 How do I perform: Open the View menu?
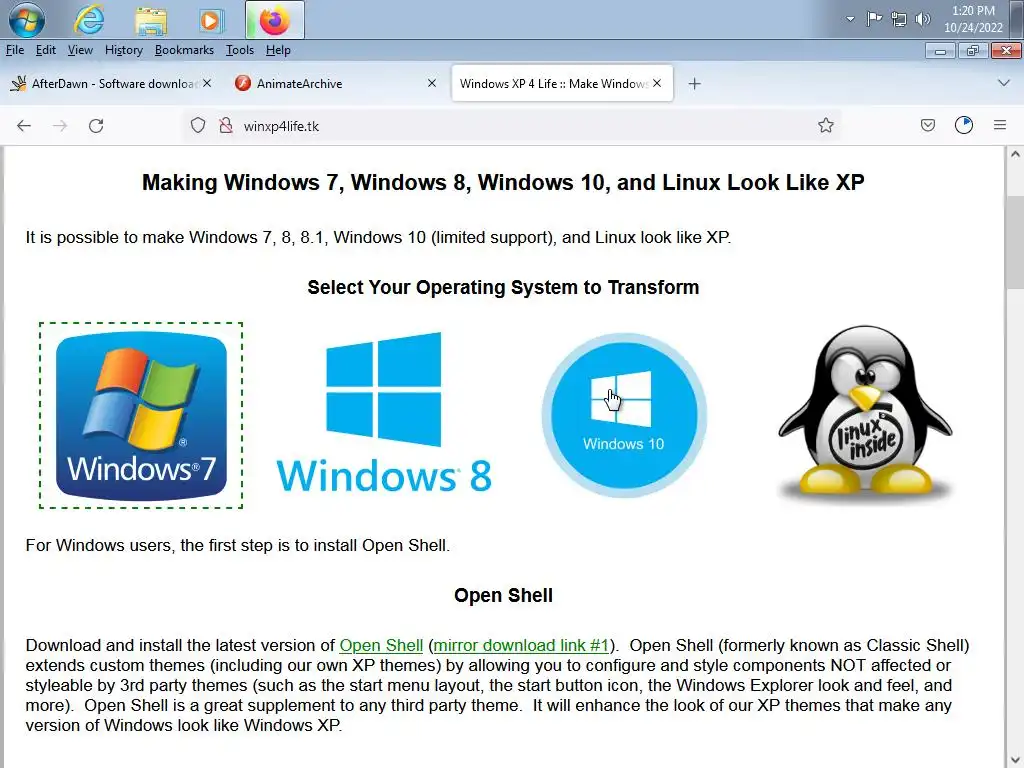pos(80,50)
